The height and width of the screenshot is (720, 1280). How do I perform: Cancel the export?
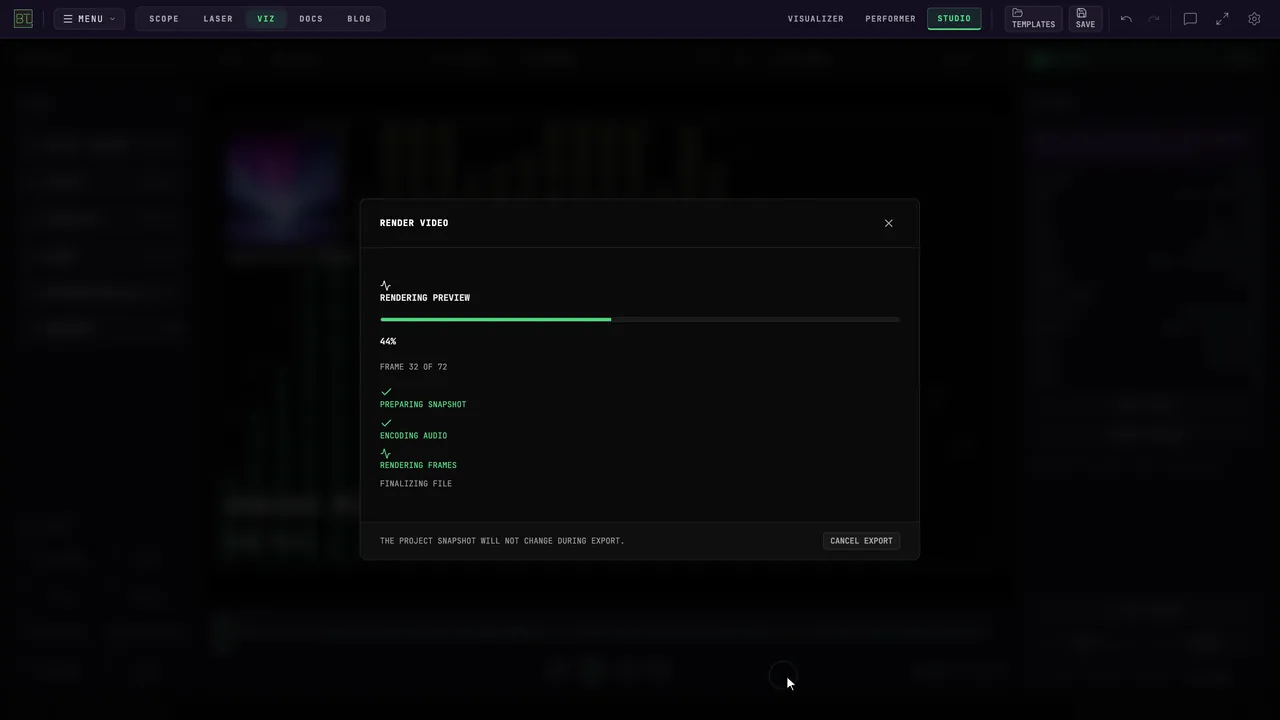[x=861, y=541]
